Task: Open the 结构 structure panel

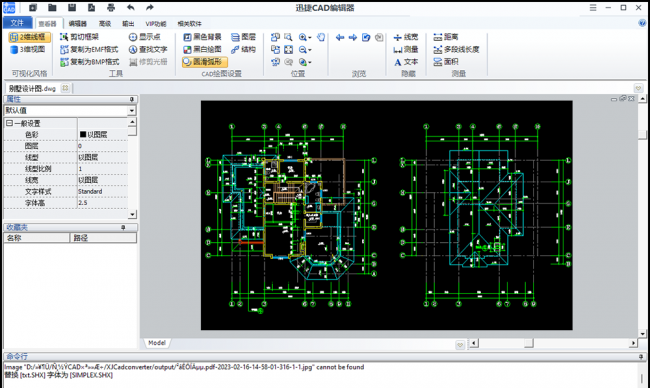Action: (x=243, y=49)
